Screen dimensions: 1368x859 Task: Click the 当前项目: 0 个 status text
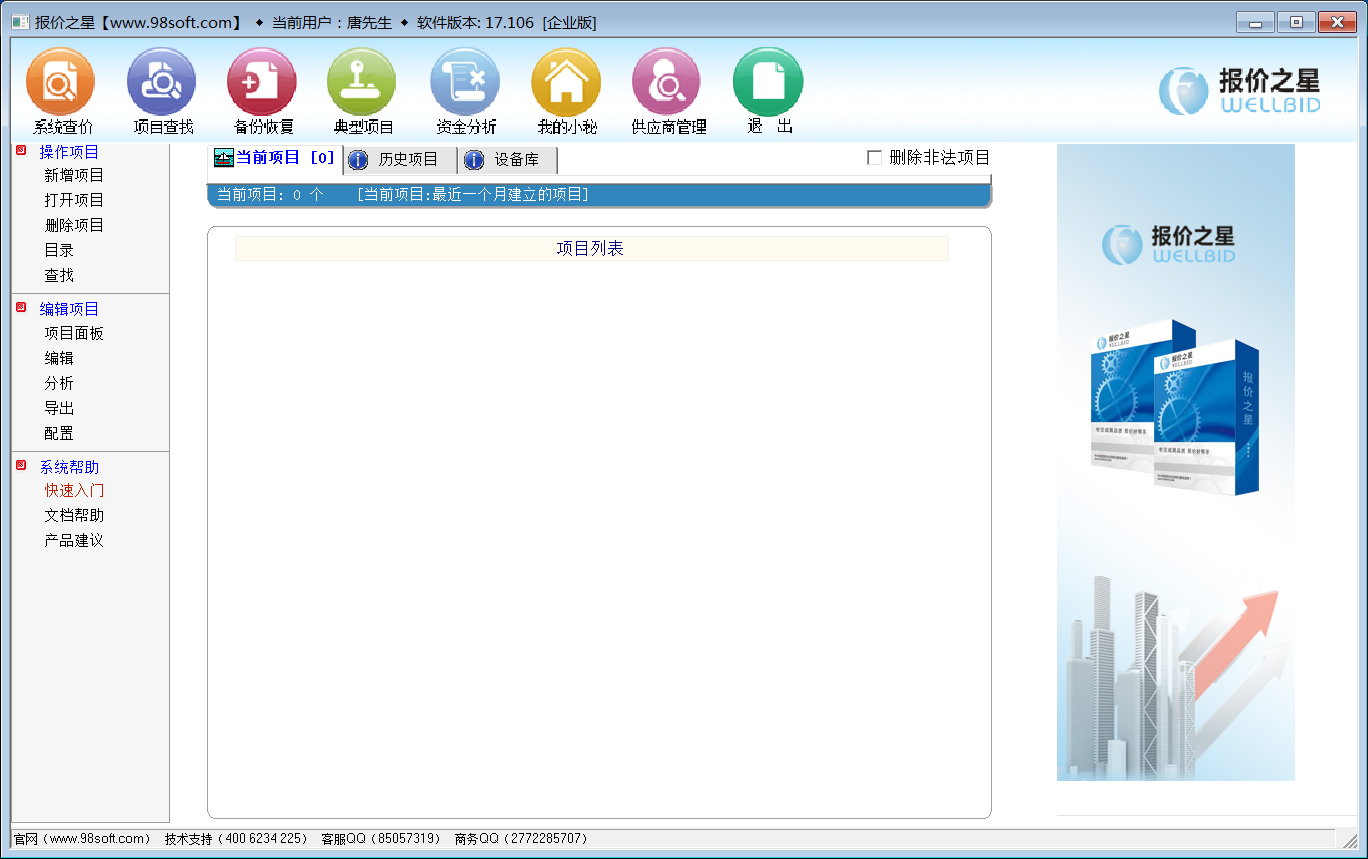pos(270,194)
